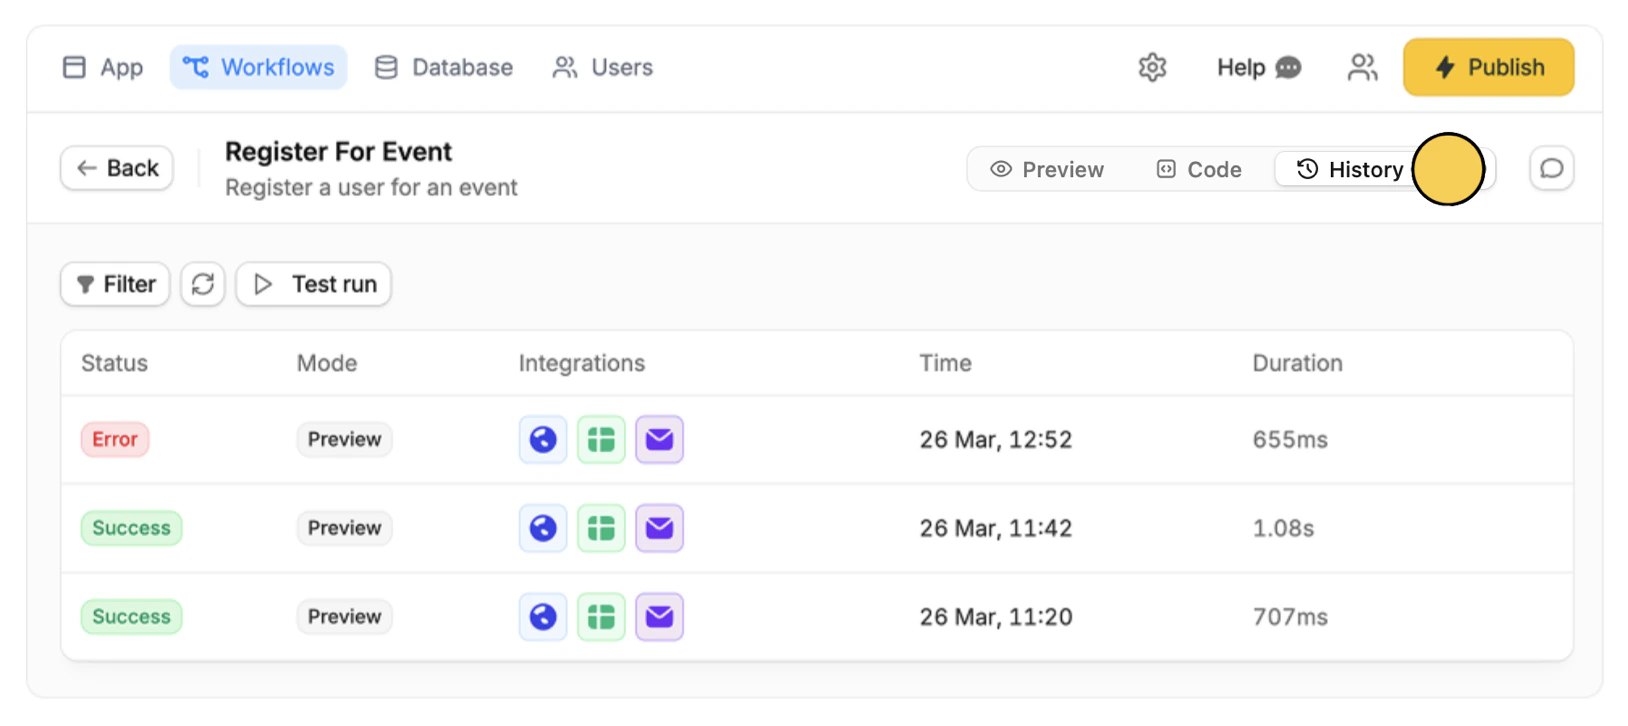Screen dimensions: 1628x726
Task: Click the green table integration in 12:52 row
Action: tap(601, 439)
